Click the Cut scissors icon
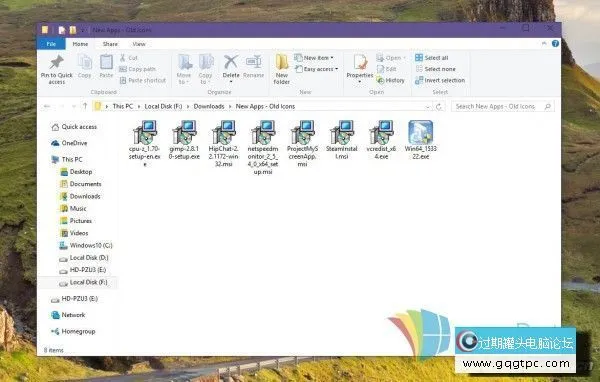Viewport: 600px width, 382px height. (x=123, y=58)
